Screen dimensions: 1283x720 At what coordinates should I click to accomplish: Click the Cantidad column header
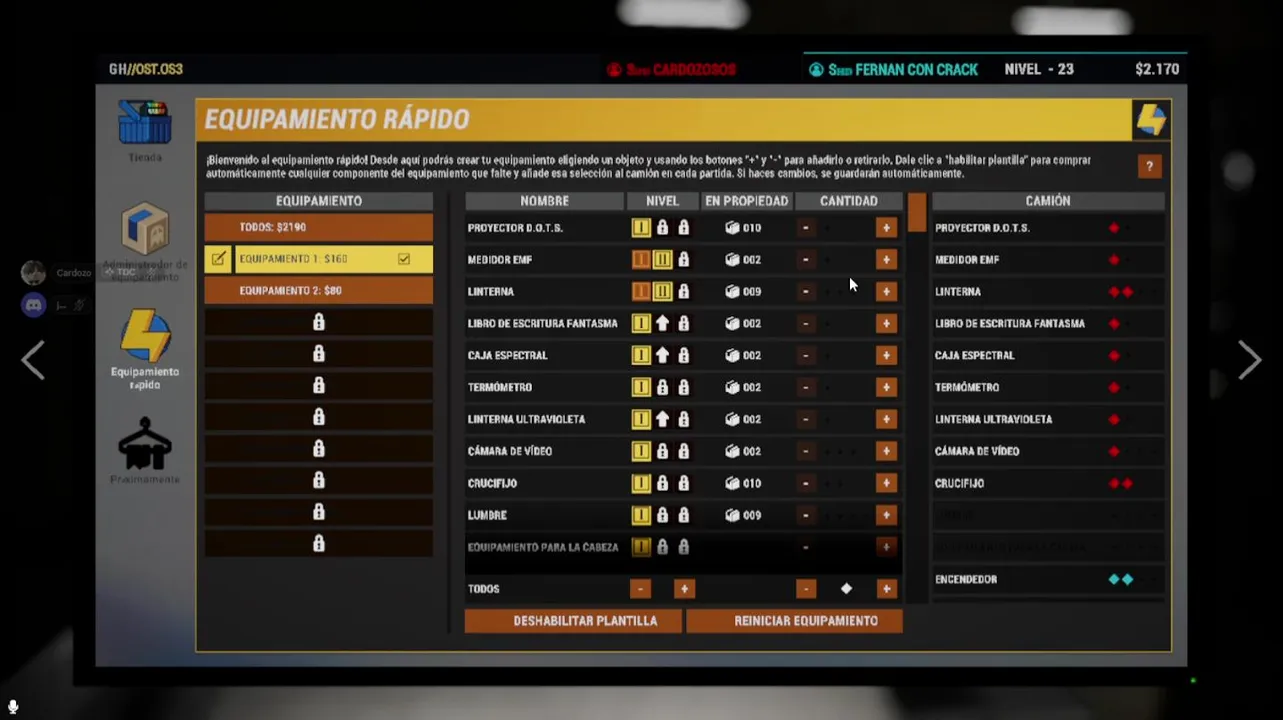849,201
